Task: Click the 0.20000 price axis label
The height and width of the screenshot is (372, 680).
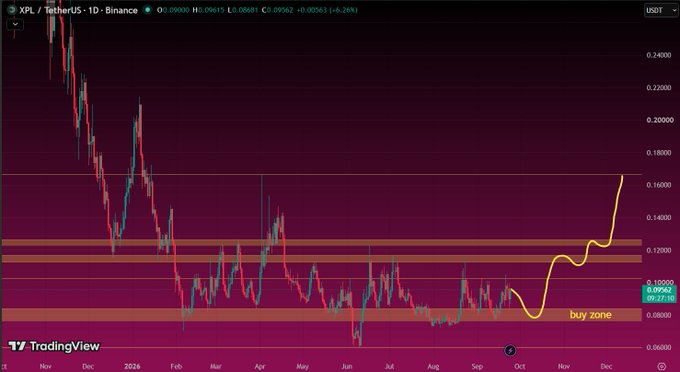Action: click(659, 120)
